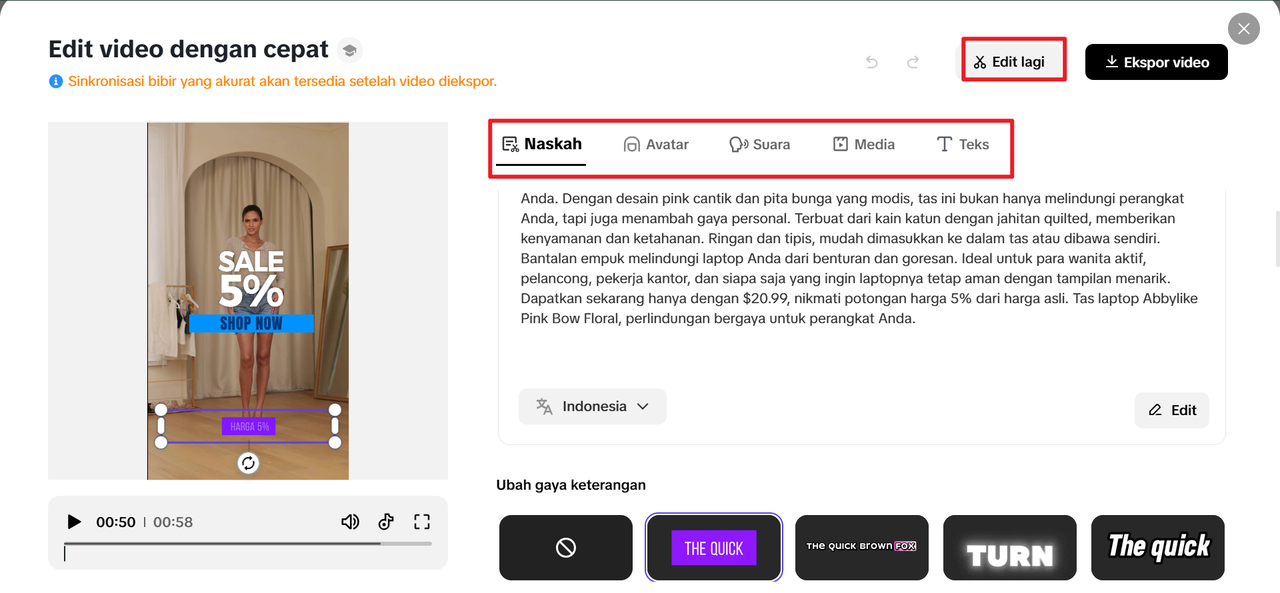
Task: Choose the glowing TURN caption style
Action: [1010, 547]
